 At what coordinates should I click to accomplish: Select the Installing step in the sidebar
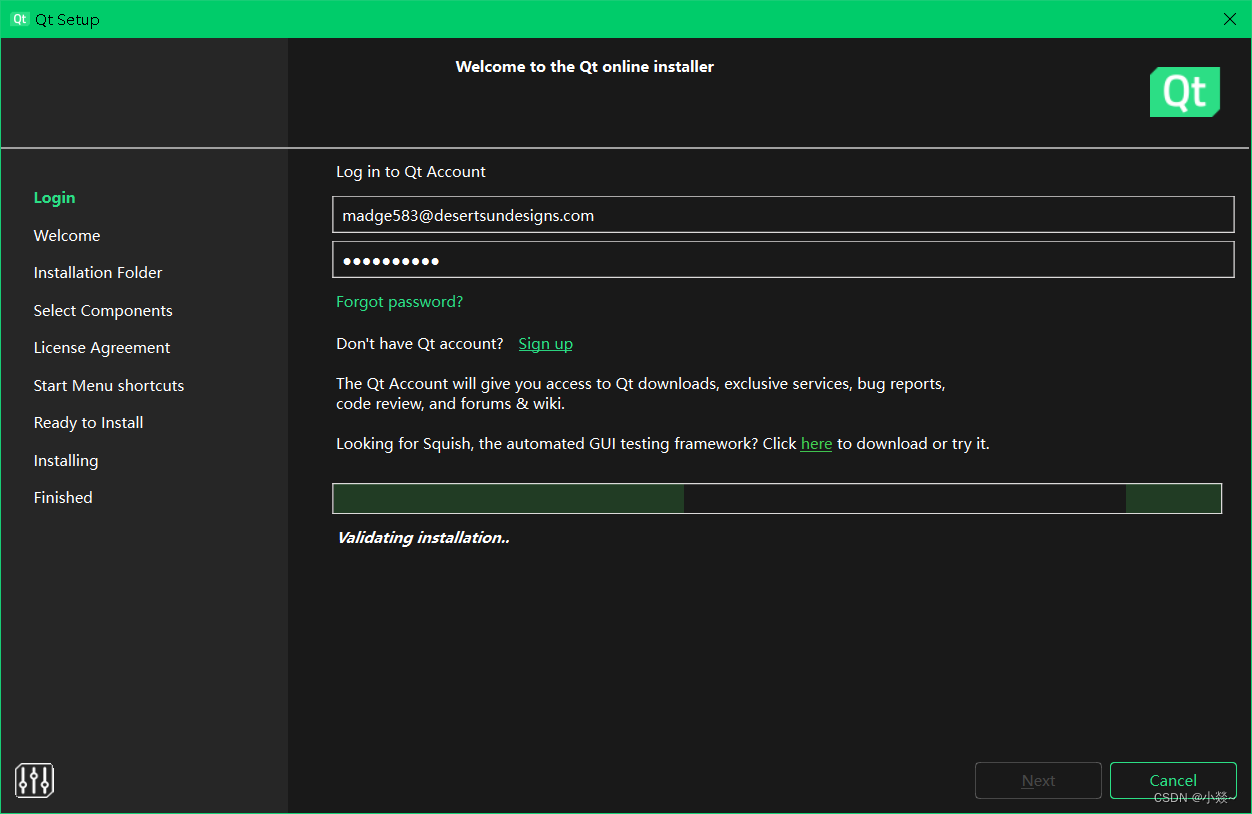[x=66, y=460]
